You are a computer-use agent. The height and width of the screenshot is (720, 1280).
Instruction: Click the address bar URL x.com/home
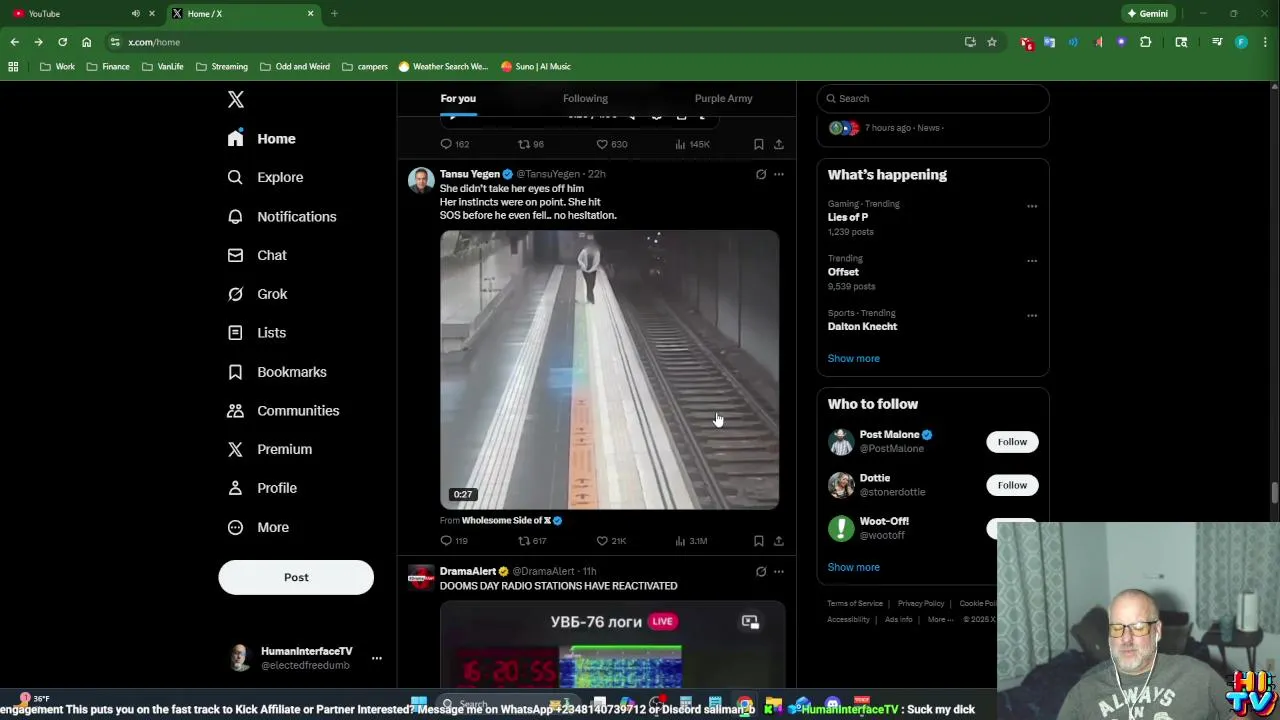[x=154, y=42]
